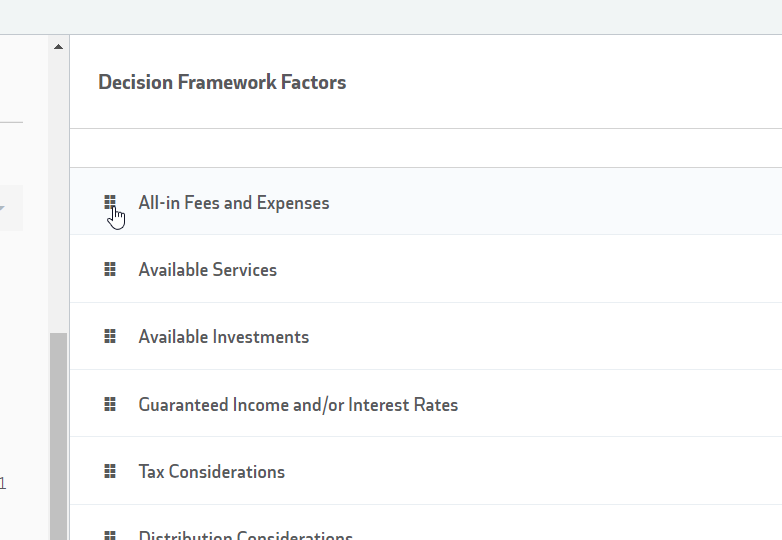Image resolution: width=782 pixels, height=540 pixels.
Task: Open Guaranteed Income and/or Interest Rates
Action: pyautogui.click(x=298, y=405)
